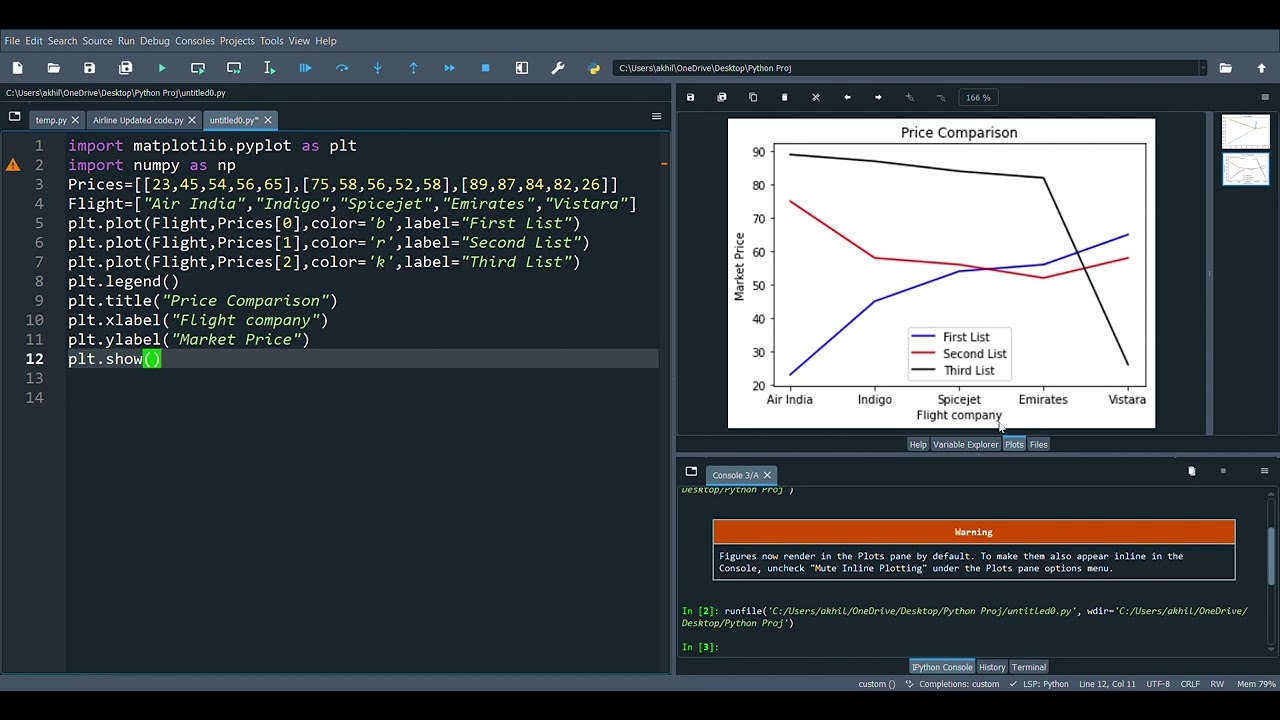
Task: Switch to Files pane tab
Action: [x=1039, y=445]
